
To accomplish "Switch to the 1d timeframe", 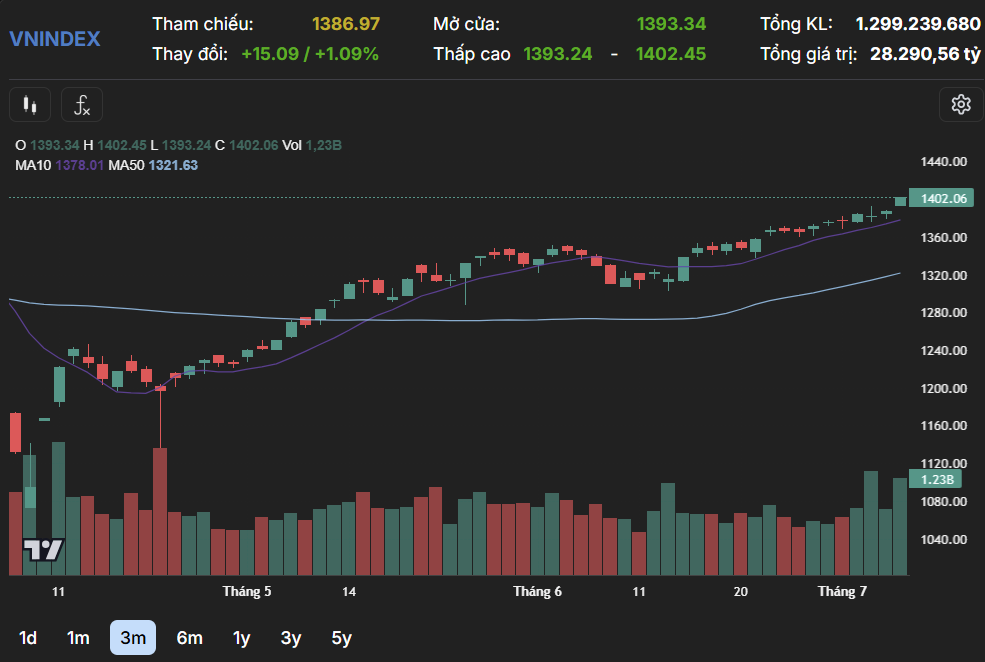I will [26, 637].
